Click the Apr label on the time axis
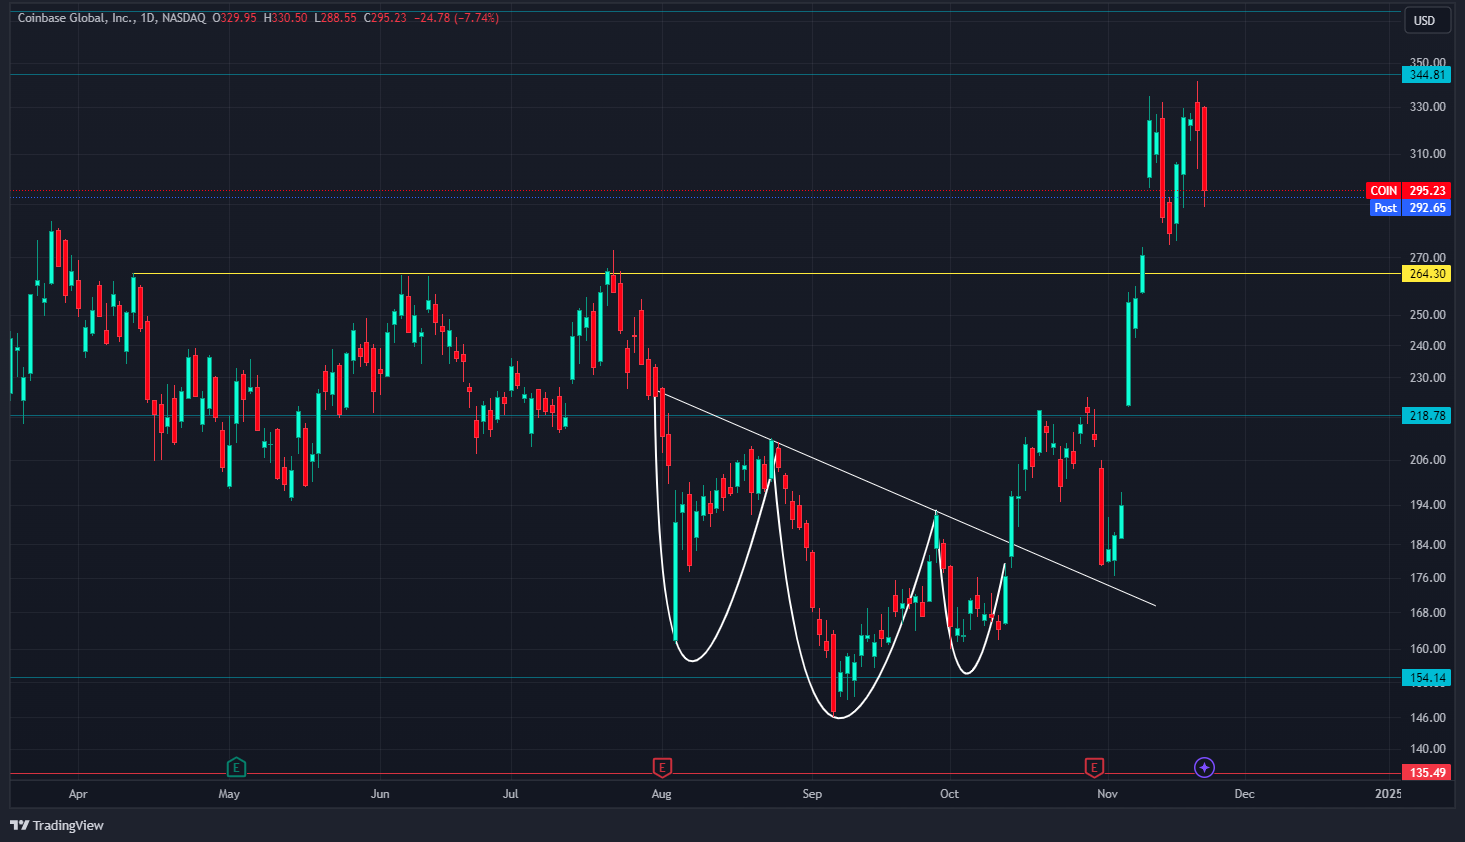The width and height of the screenshot is (1465, 842). pos(78,794)
